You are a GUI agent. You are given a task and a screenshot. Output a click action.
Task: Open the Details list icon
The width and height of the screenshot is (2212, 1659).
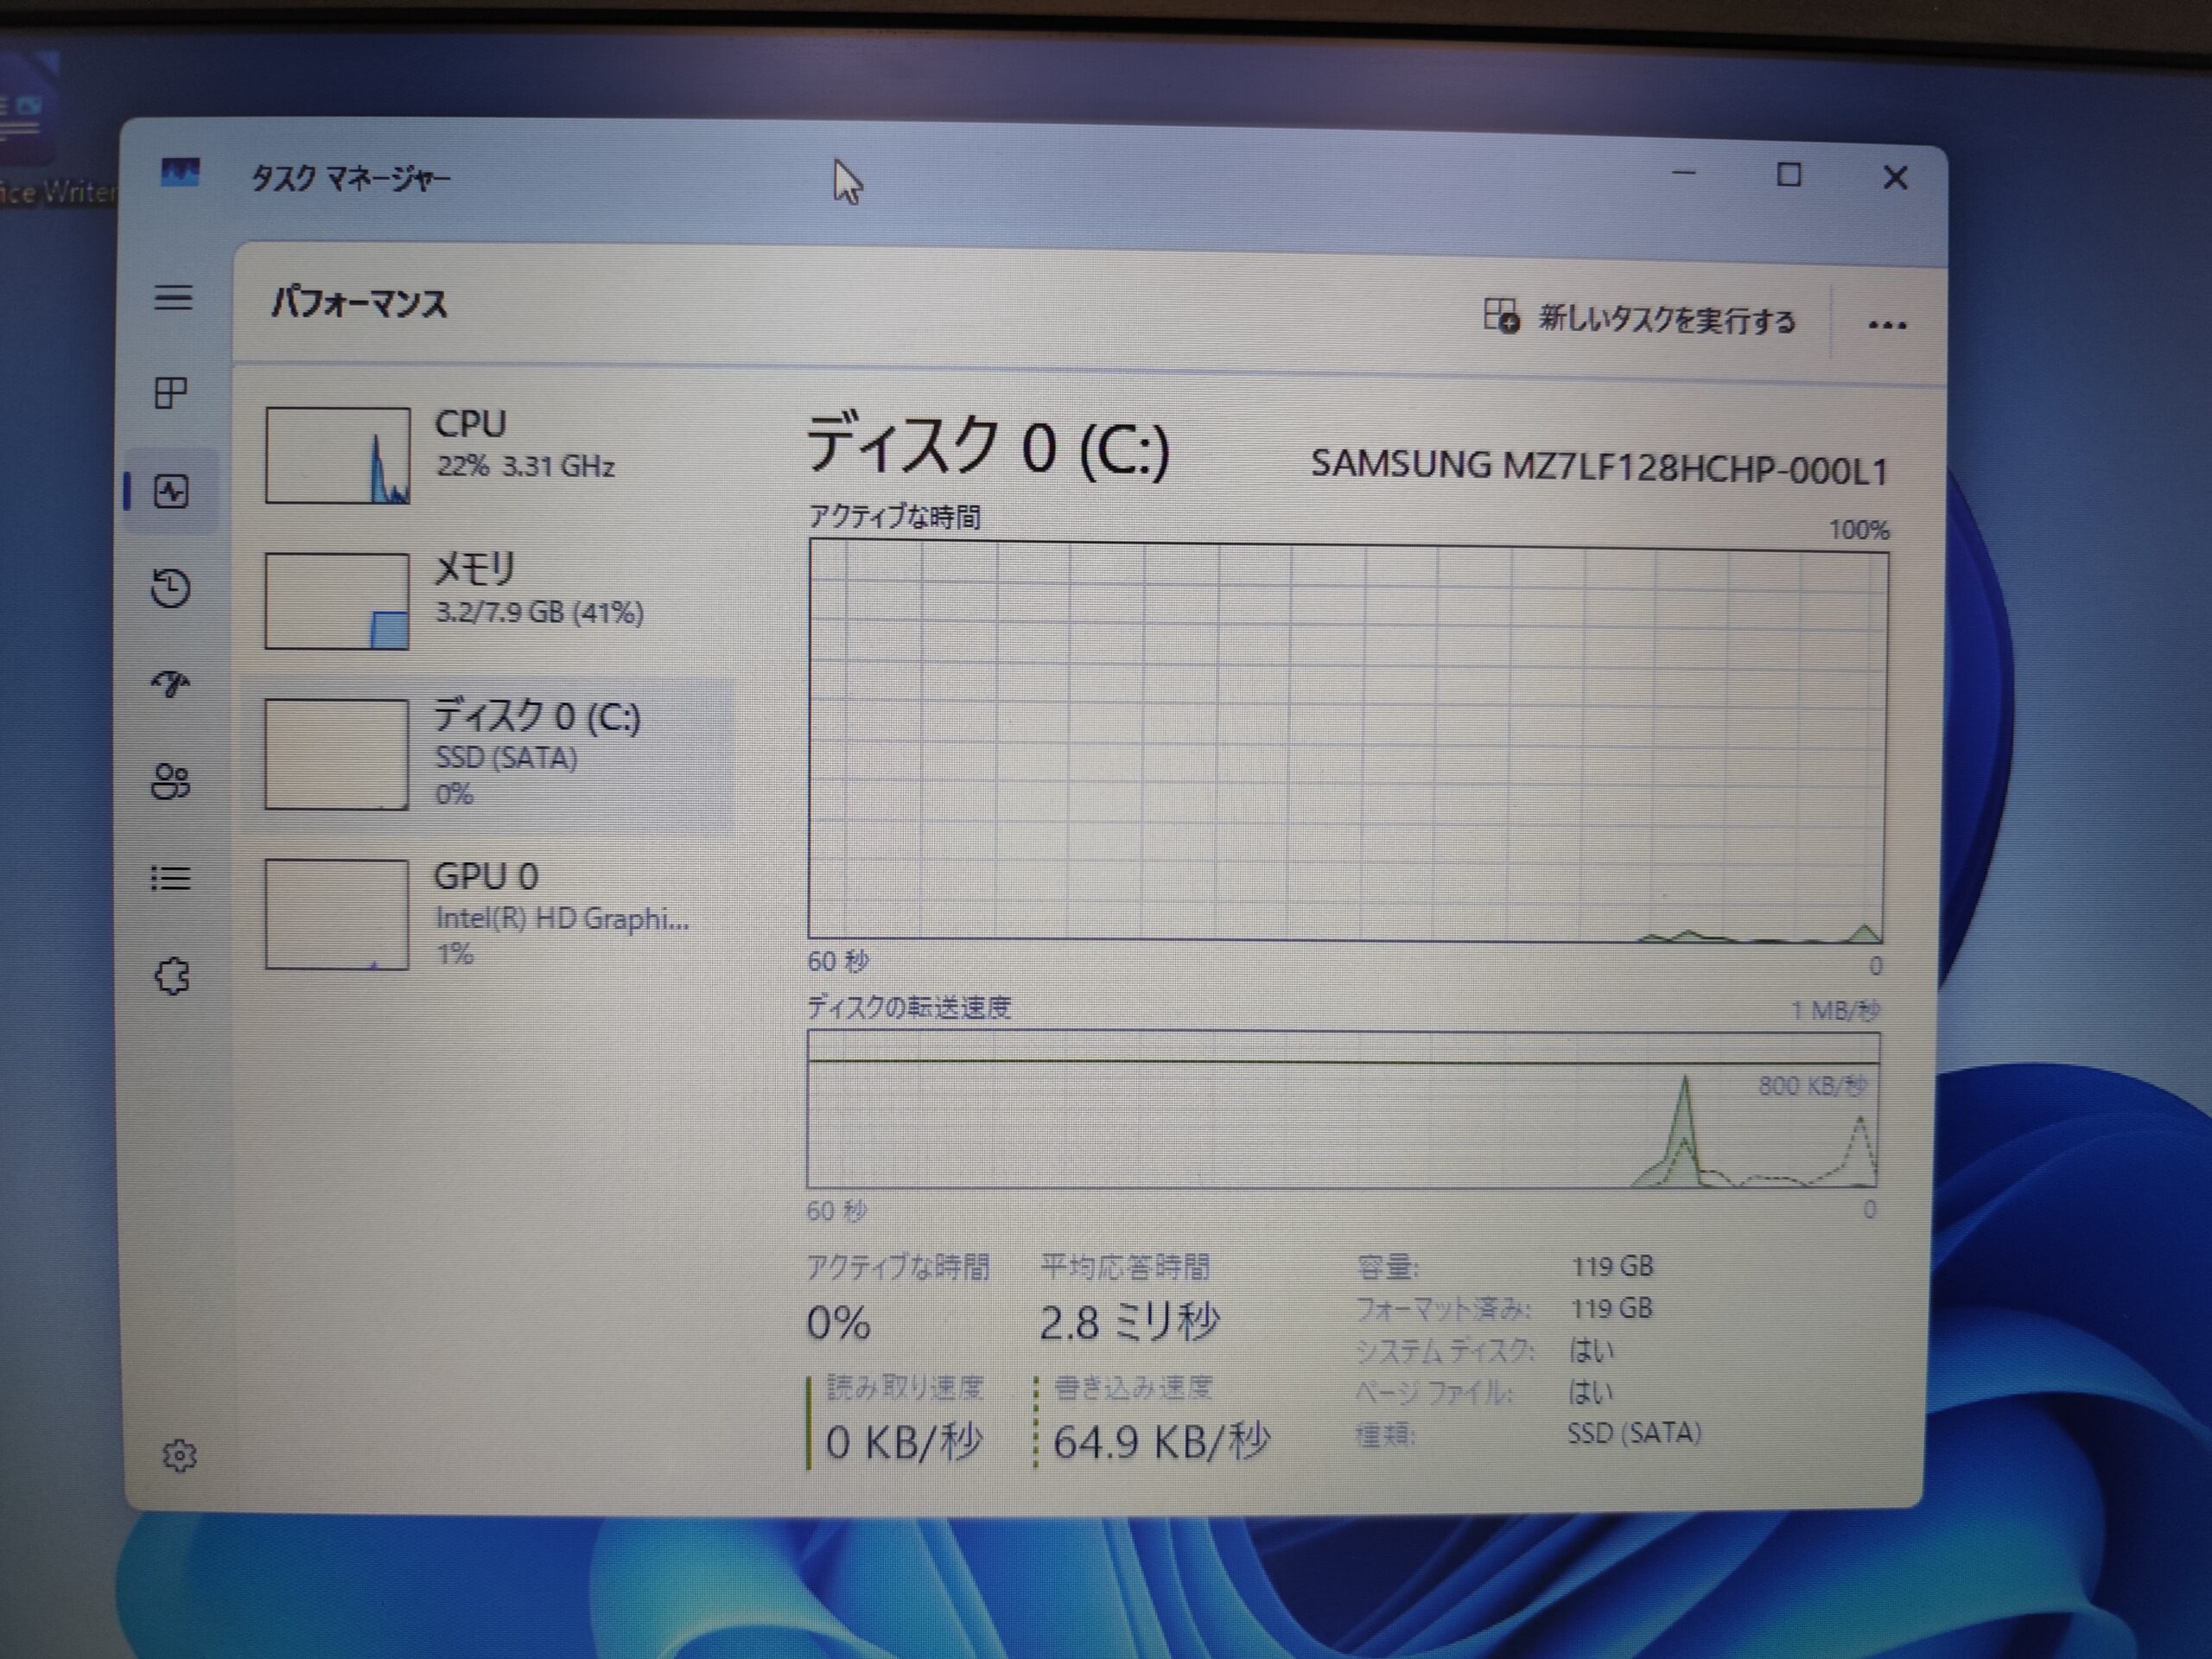[171, 878]
